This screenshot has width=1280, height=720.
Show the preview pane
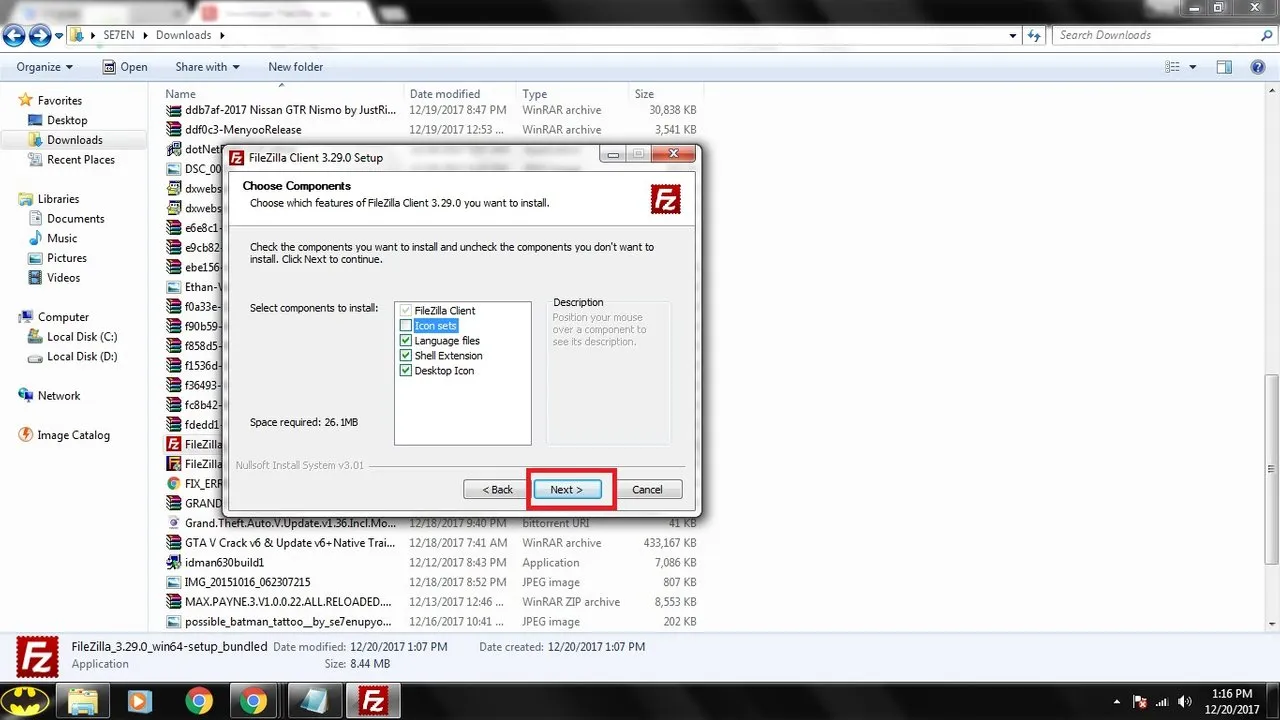click(1224, 67)
